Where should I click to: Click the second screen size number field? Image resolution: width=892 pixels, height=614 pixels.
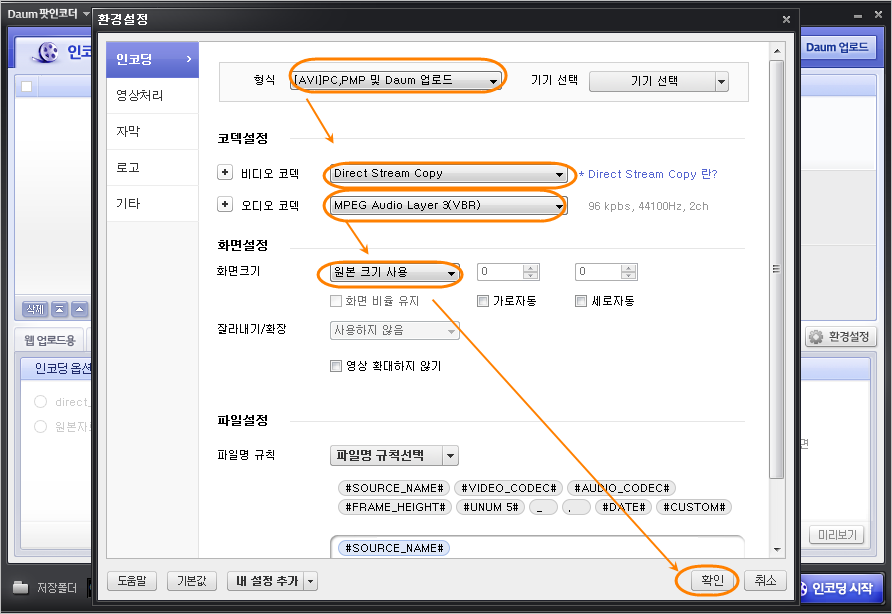598,272
